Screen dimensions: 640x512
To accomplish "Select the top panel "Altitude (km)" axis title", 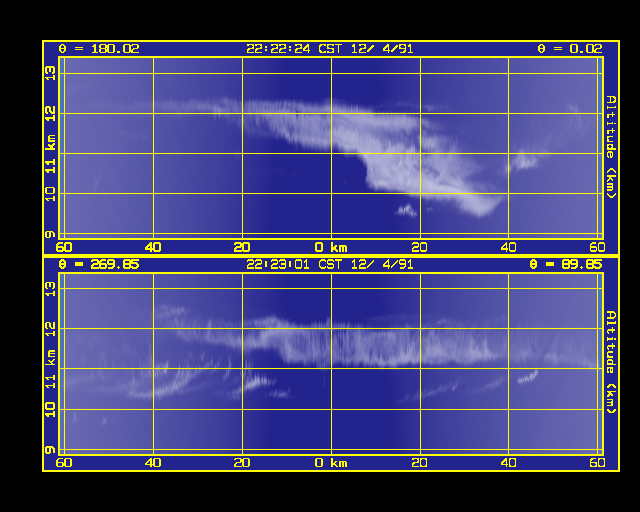I will [x=611, y=147].
